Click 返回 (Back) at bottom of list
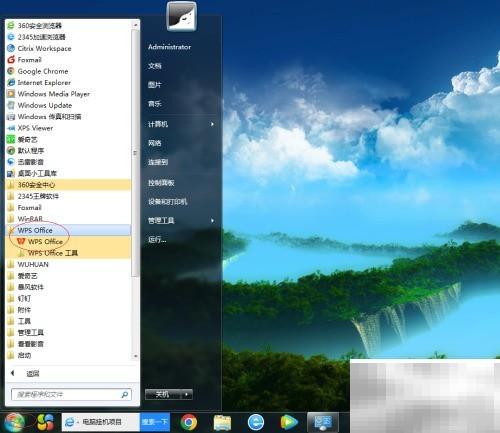This screenshot has width=500, height=433. [x=33, y=374]
